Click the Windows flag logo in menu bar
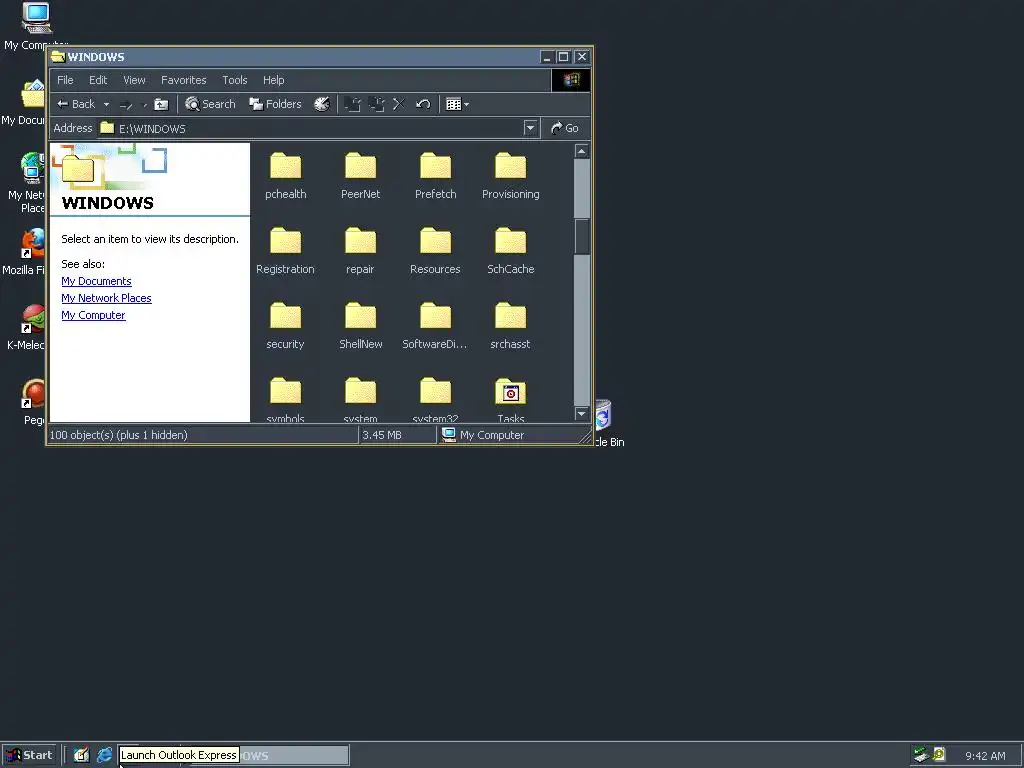This screenshot has width=1024, height=768. tap(571, 80)
